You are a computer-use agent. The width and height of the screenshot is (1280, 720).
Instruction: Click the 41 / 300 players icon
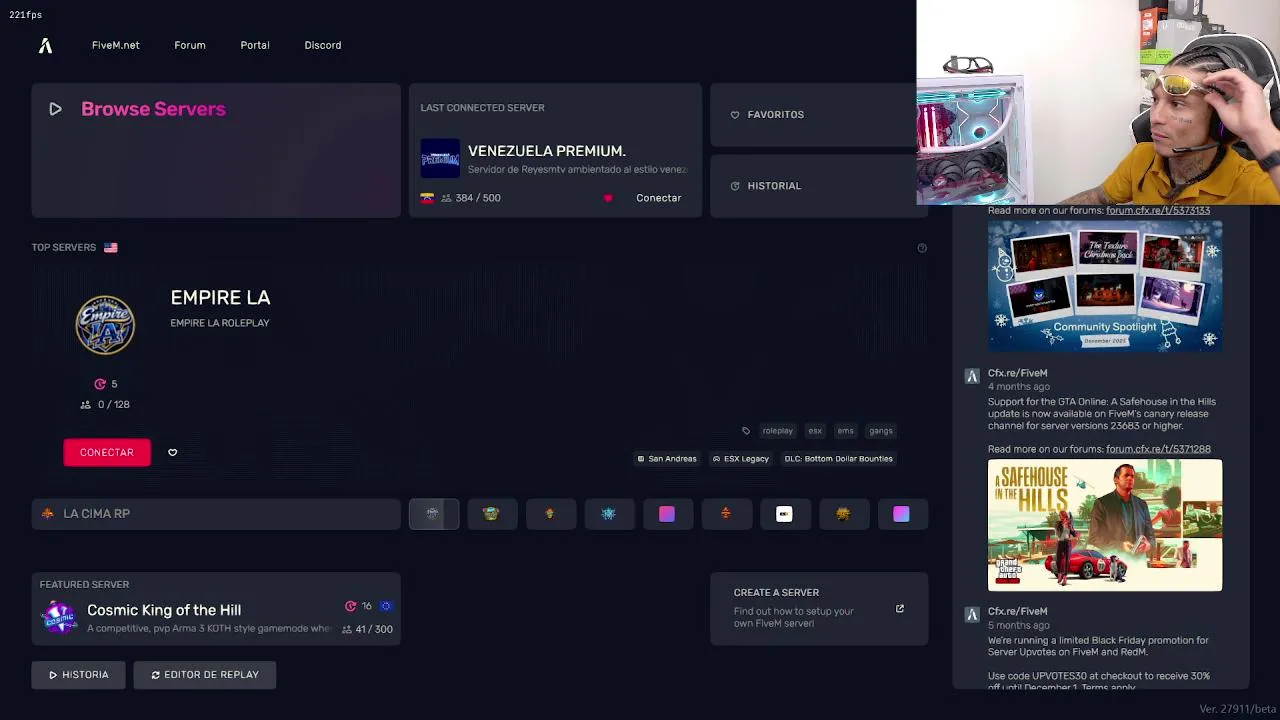[347, 630]
